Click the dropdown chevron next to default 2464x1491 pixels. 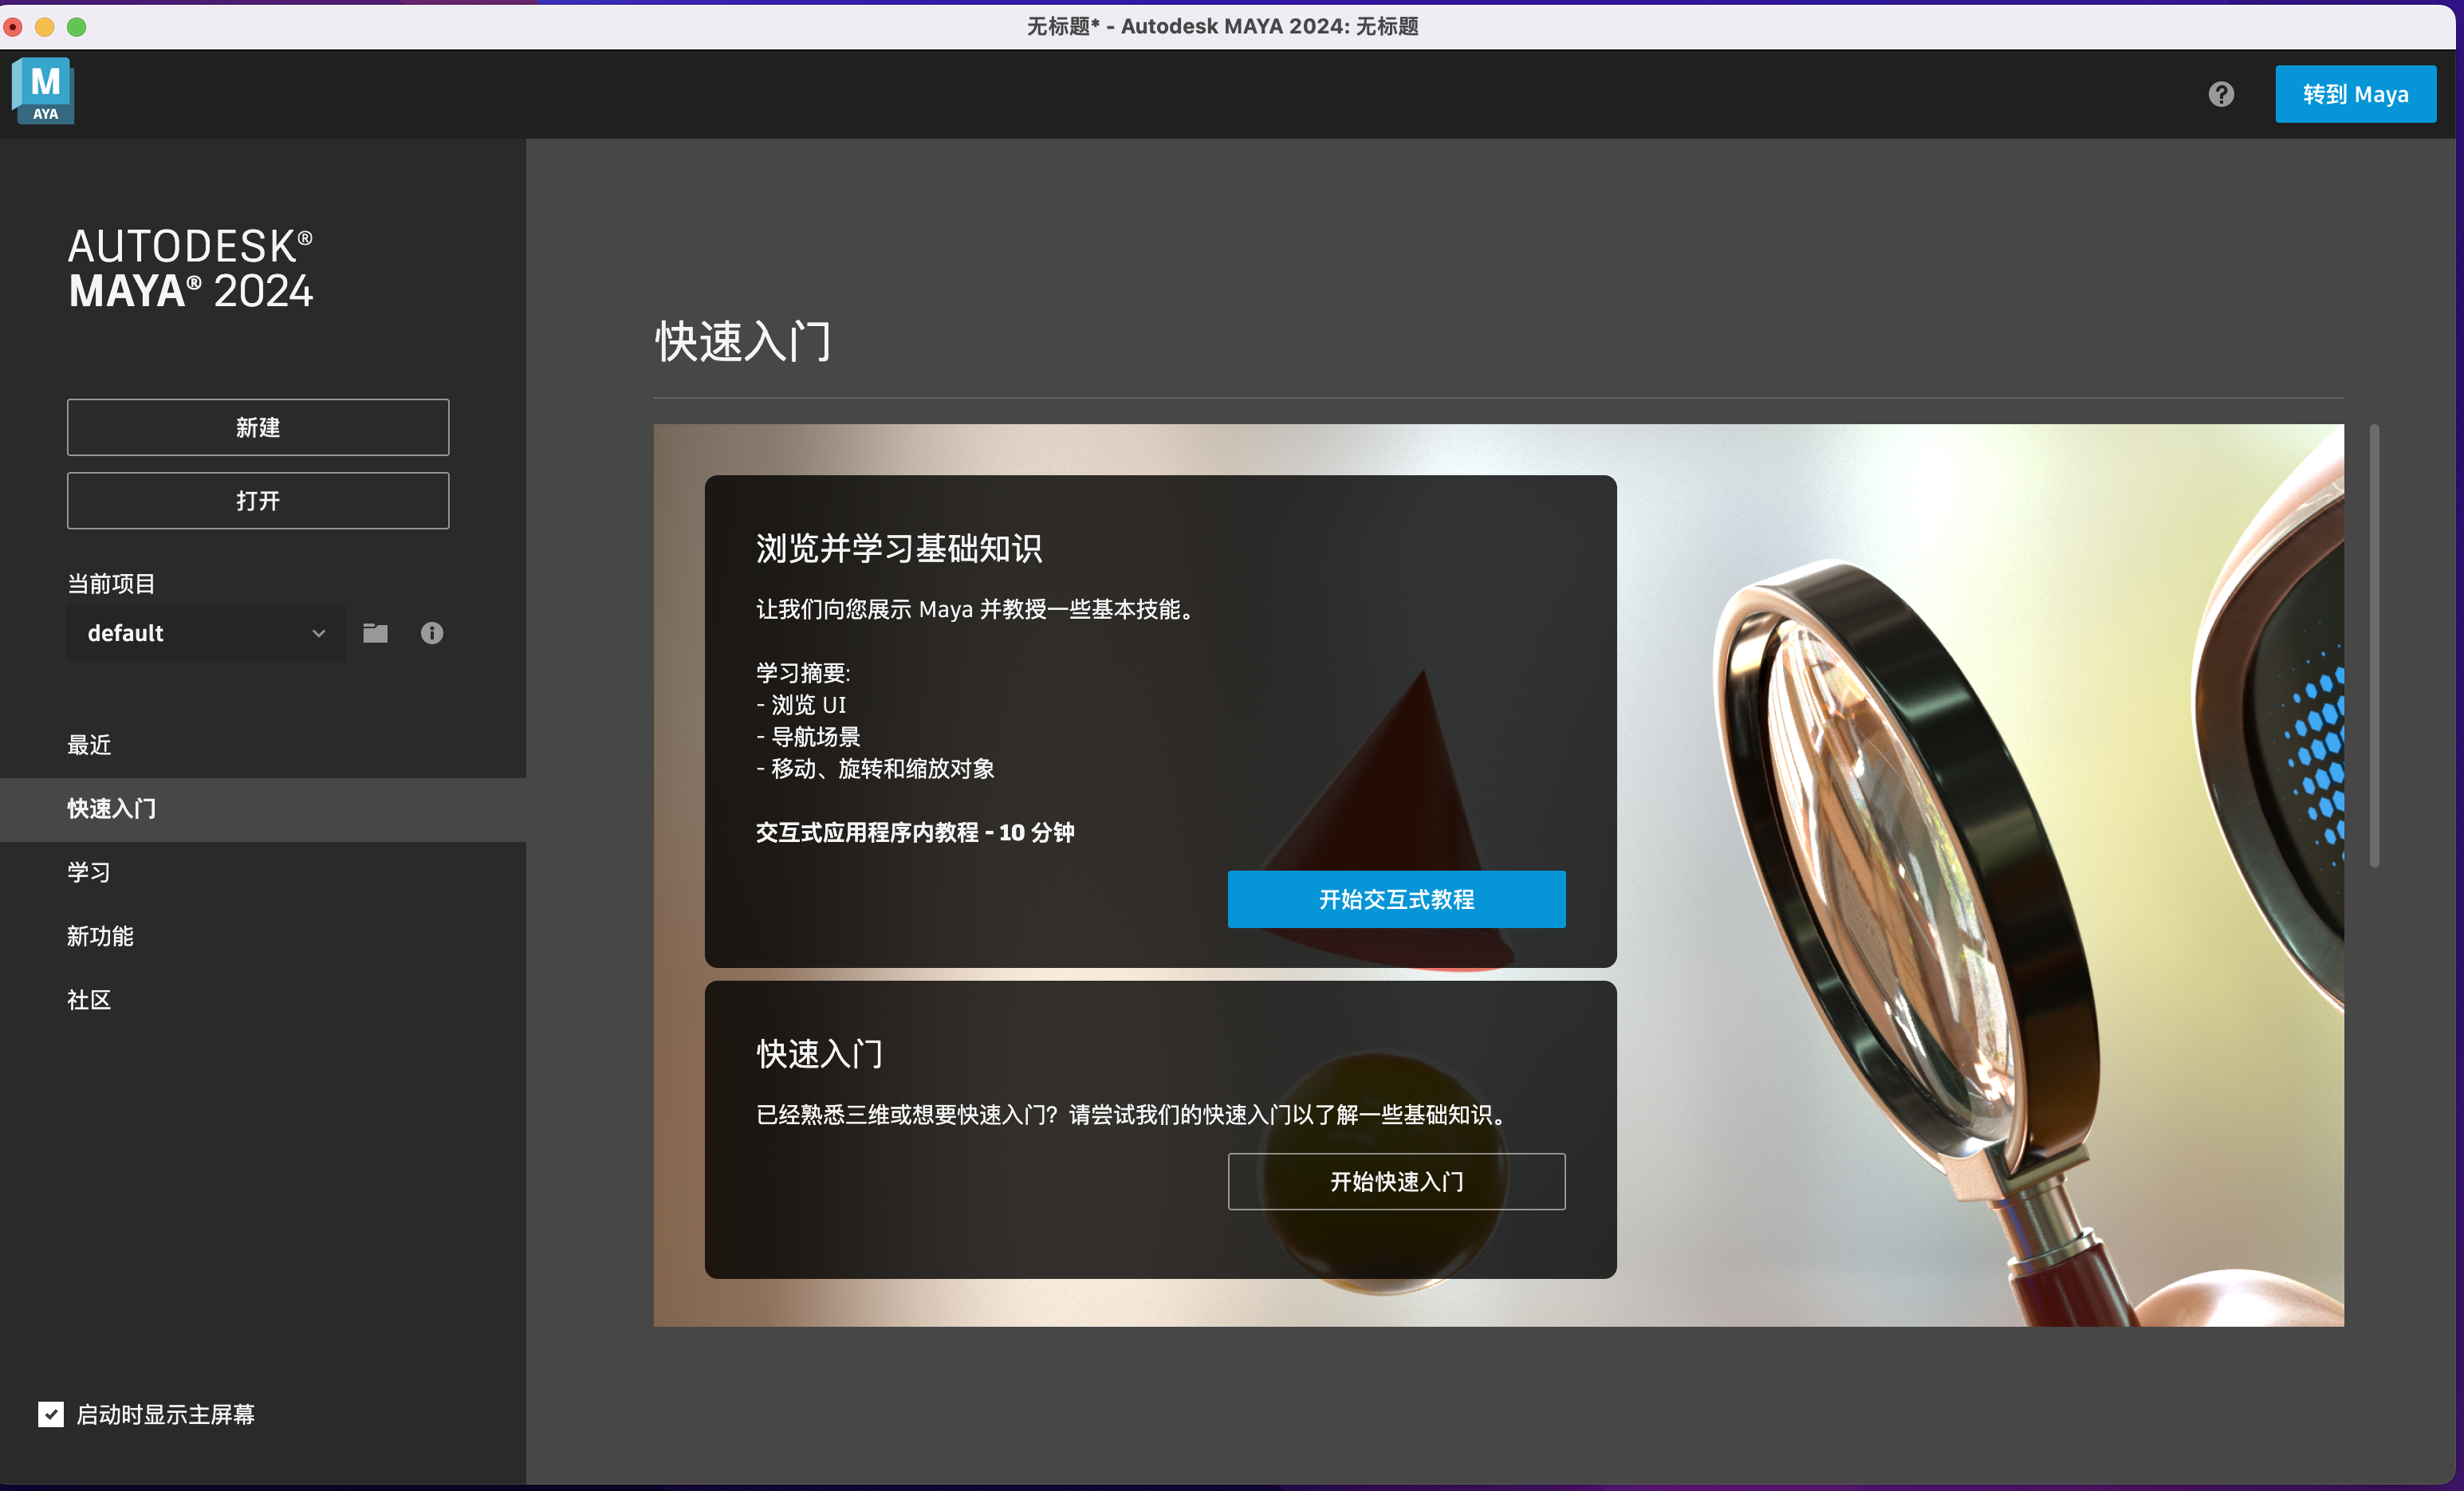pos(319,633)
